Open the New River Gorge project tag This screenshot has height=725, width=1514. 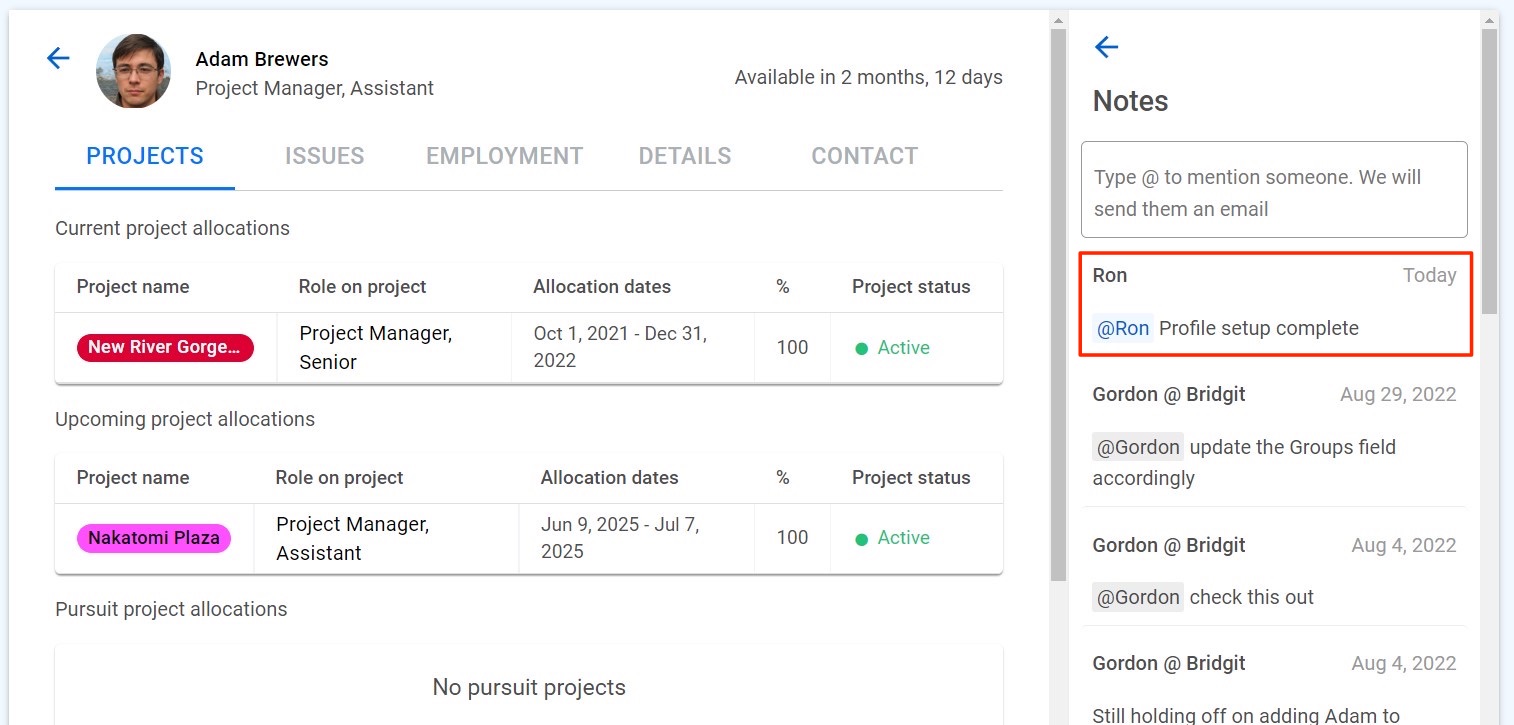pos(165,348)
